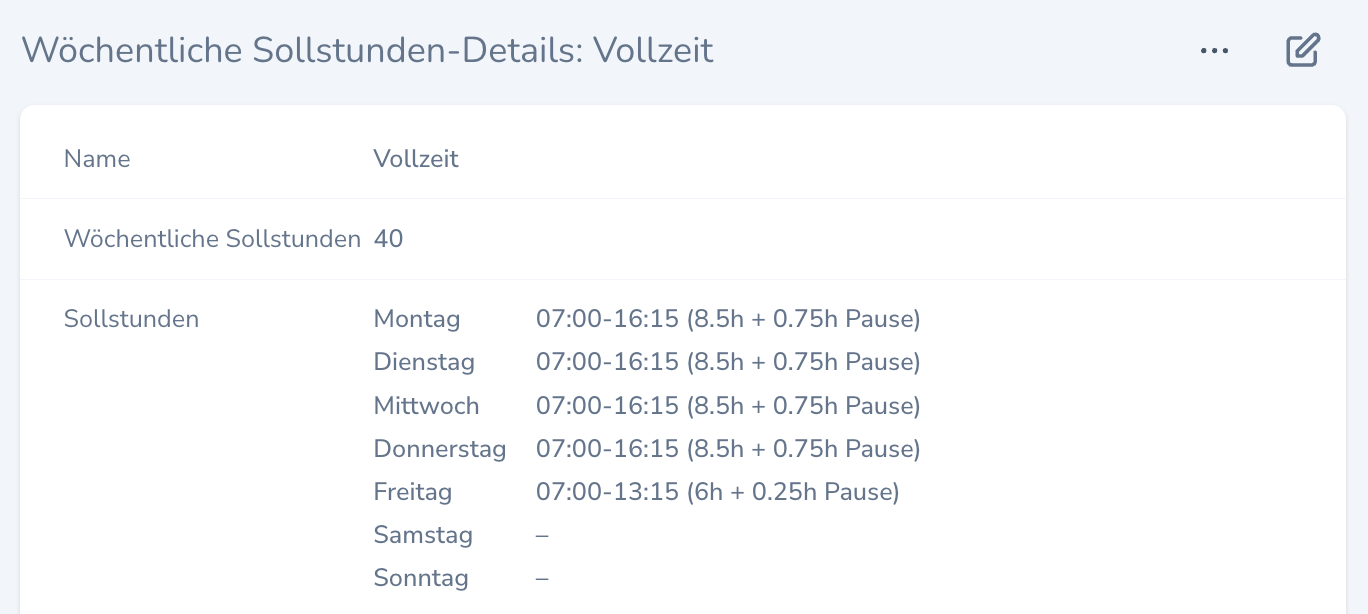
Task: Select the Samstag entry
Action: click(423, 535)
